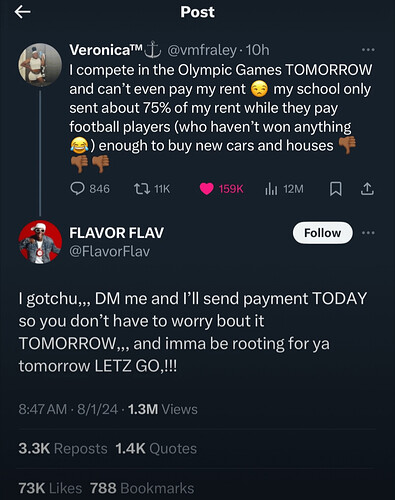Go back using the arrow icon
Viewport: 395px width, 500px height.
23,12
